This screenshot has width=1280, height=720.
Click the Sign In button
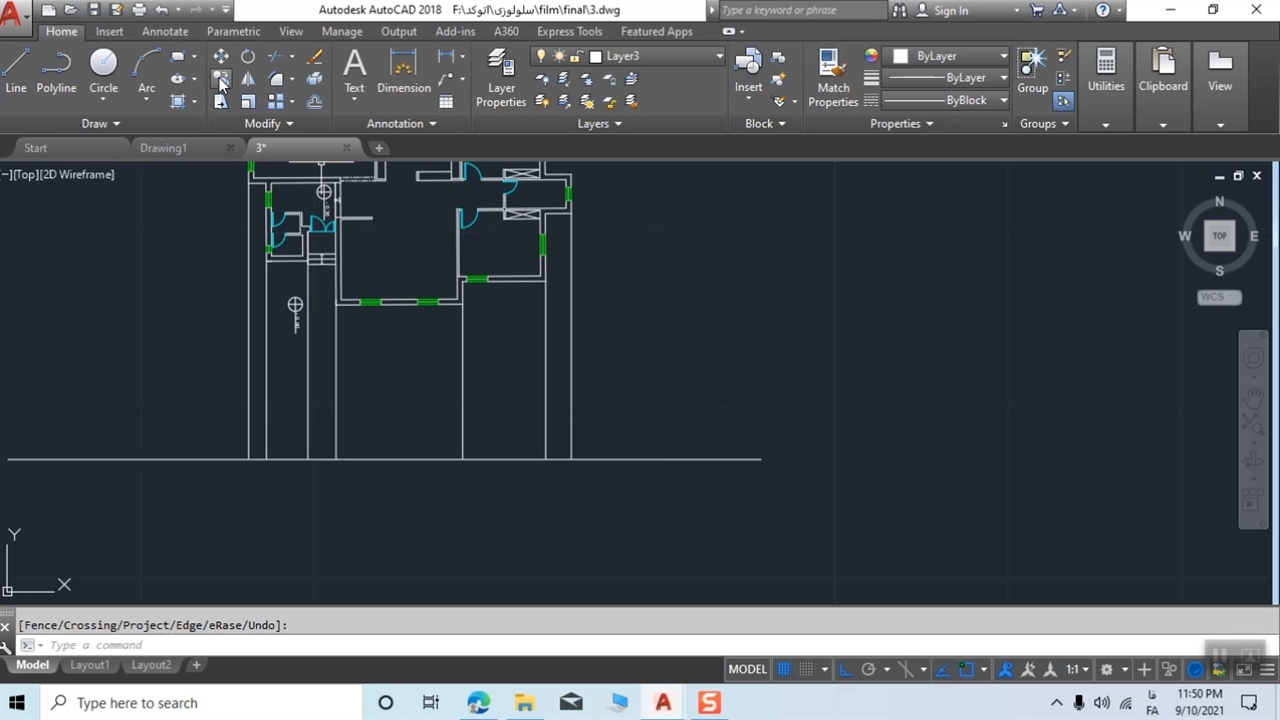coord(950,10)
